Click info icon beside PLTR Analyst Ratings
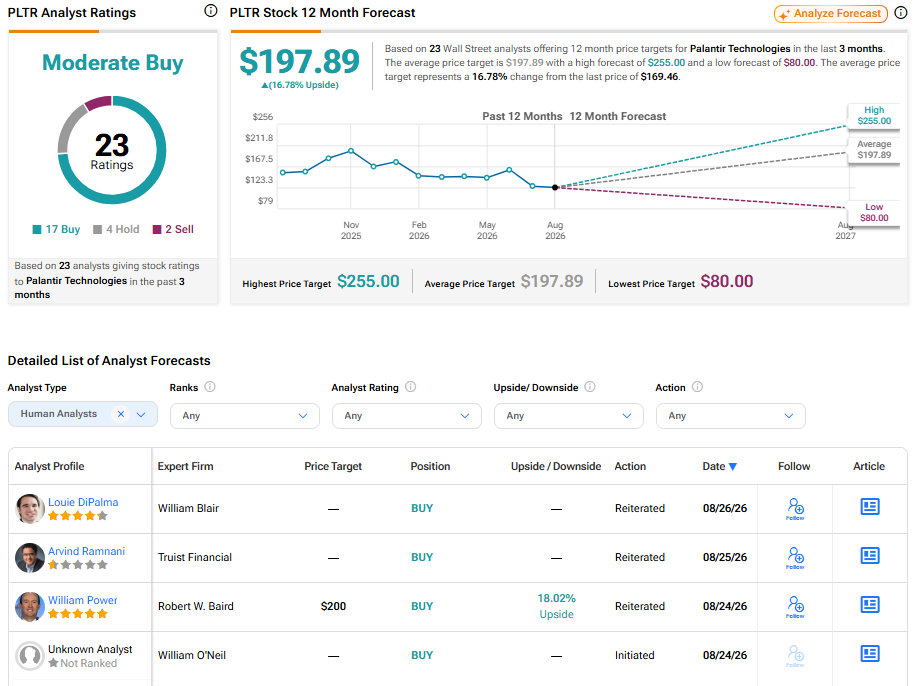919x686 pixels. (x=210, y=11)
